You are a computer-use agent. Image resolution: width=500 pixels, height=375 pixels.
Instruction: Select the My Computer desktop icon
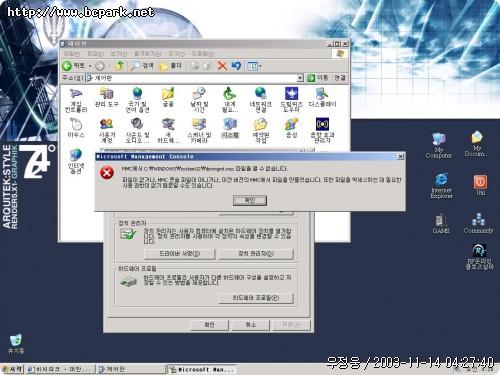439,145
